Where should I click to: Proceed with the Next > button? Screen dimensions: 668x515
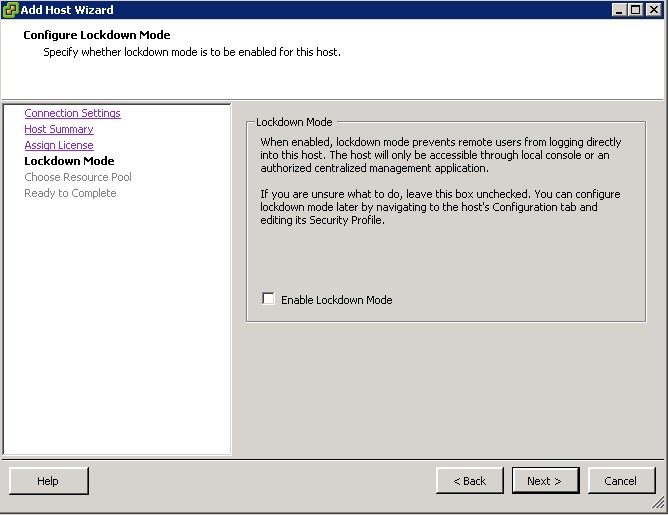544,481
